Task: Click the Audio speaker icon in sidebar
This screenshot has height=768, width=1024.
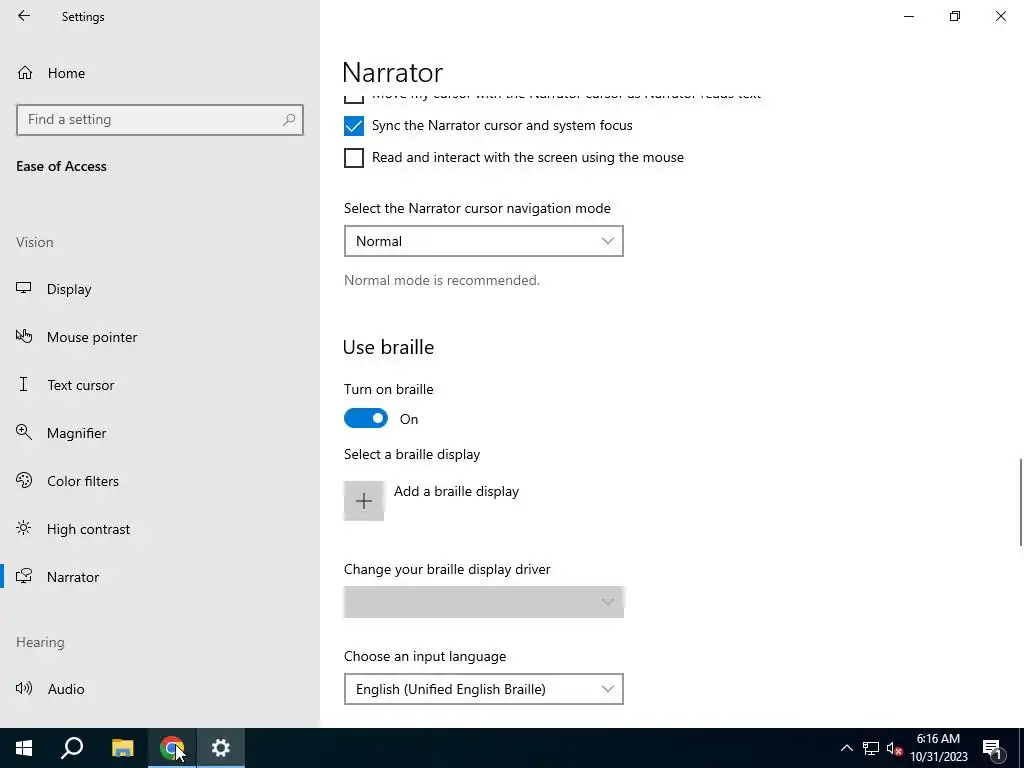Action: (x=24, y=688)
